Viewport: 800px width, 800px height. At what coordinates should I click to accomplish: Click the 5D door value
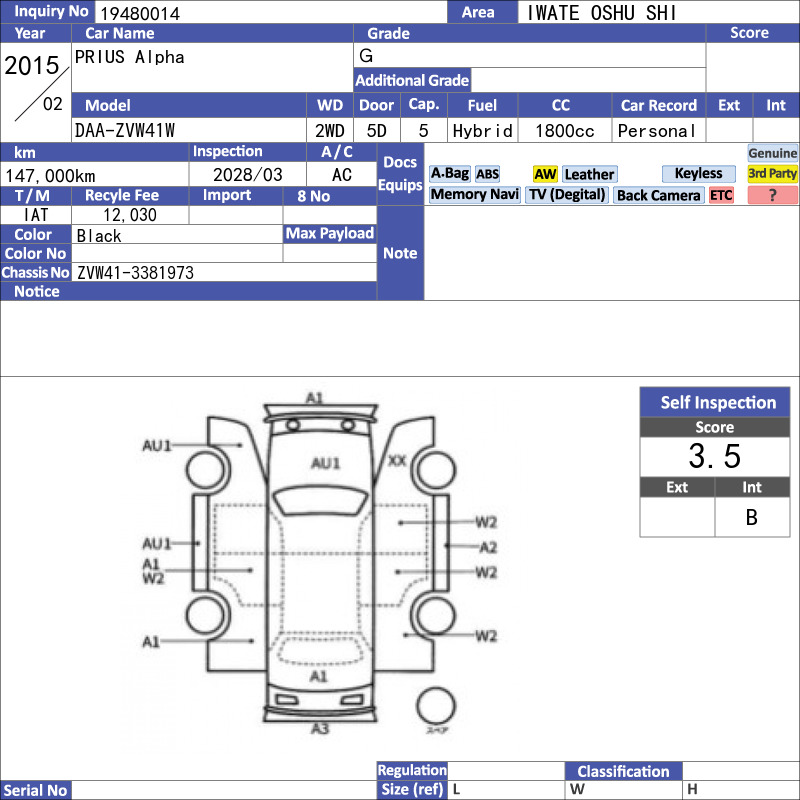click(377, 131)
